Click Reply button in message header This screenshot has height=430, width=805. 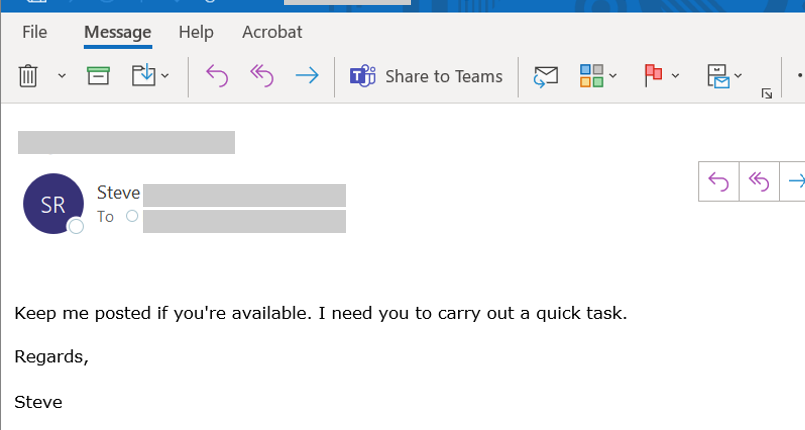click(718, 181)
